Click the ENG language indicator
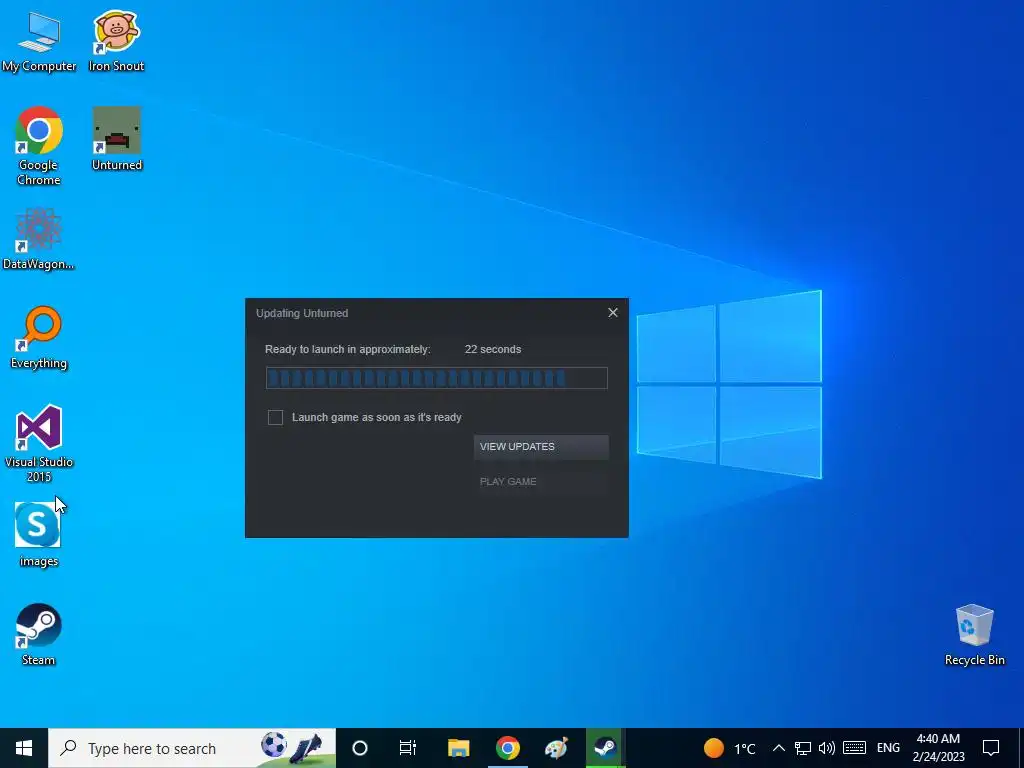 point(888,748)
